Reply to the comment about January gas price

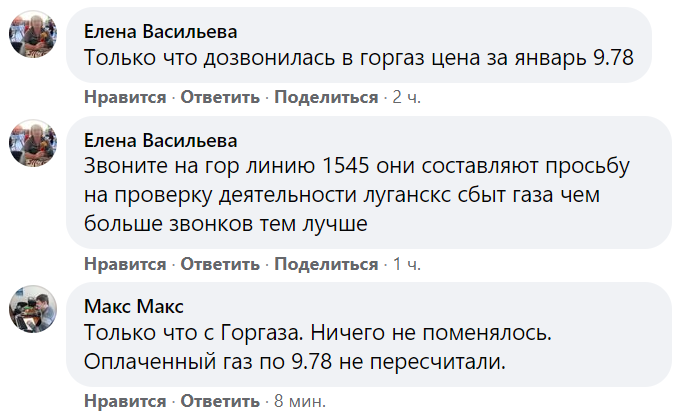(x=219, y=97)
